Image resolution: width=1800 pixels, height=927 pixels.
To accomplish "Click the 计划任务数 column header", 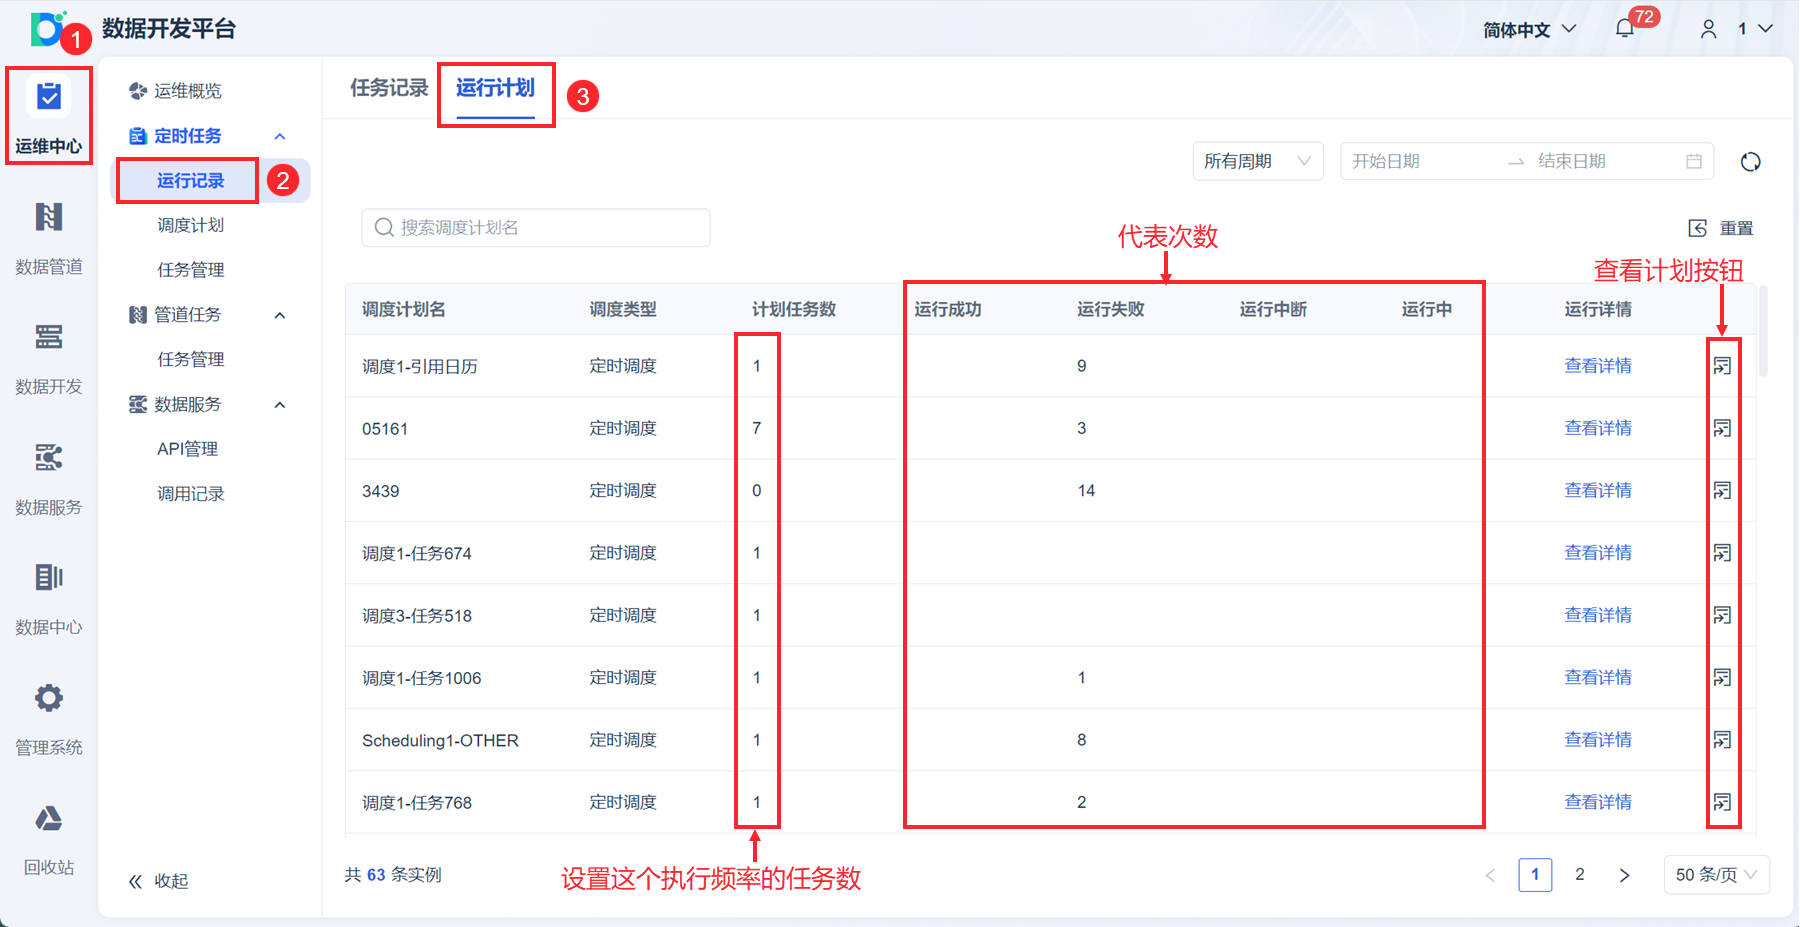I will (x=794, y=310).
